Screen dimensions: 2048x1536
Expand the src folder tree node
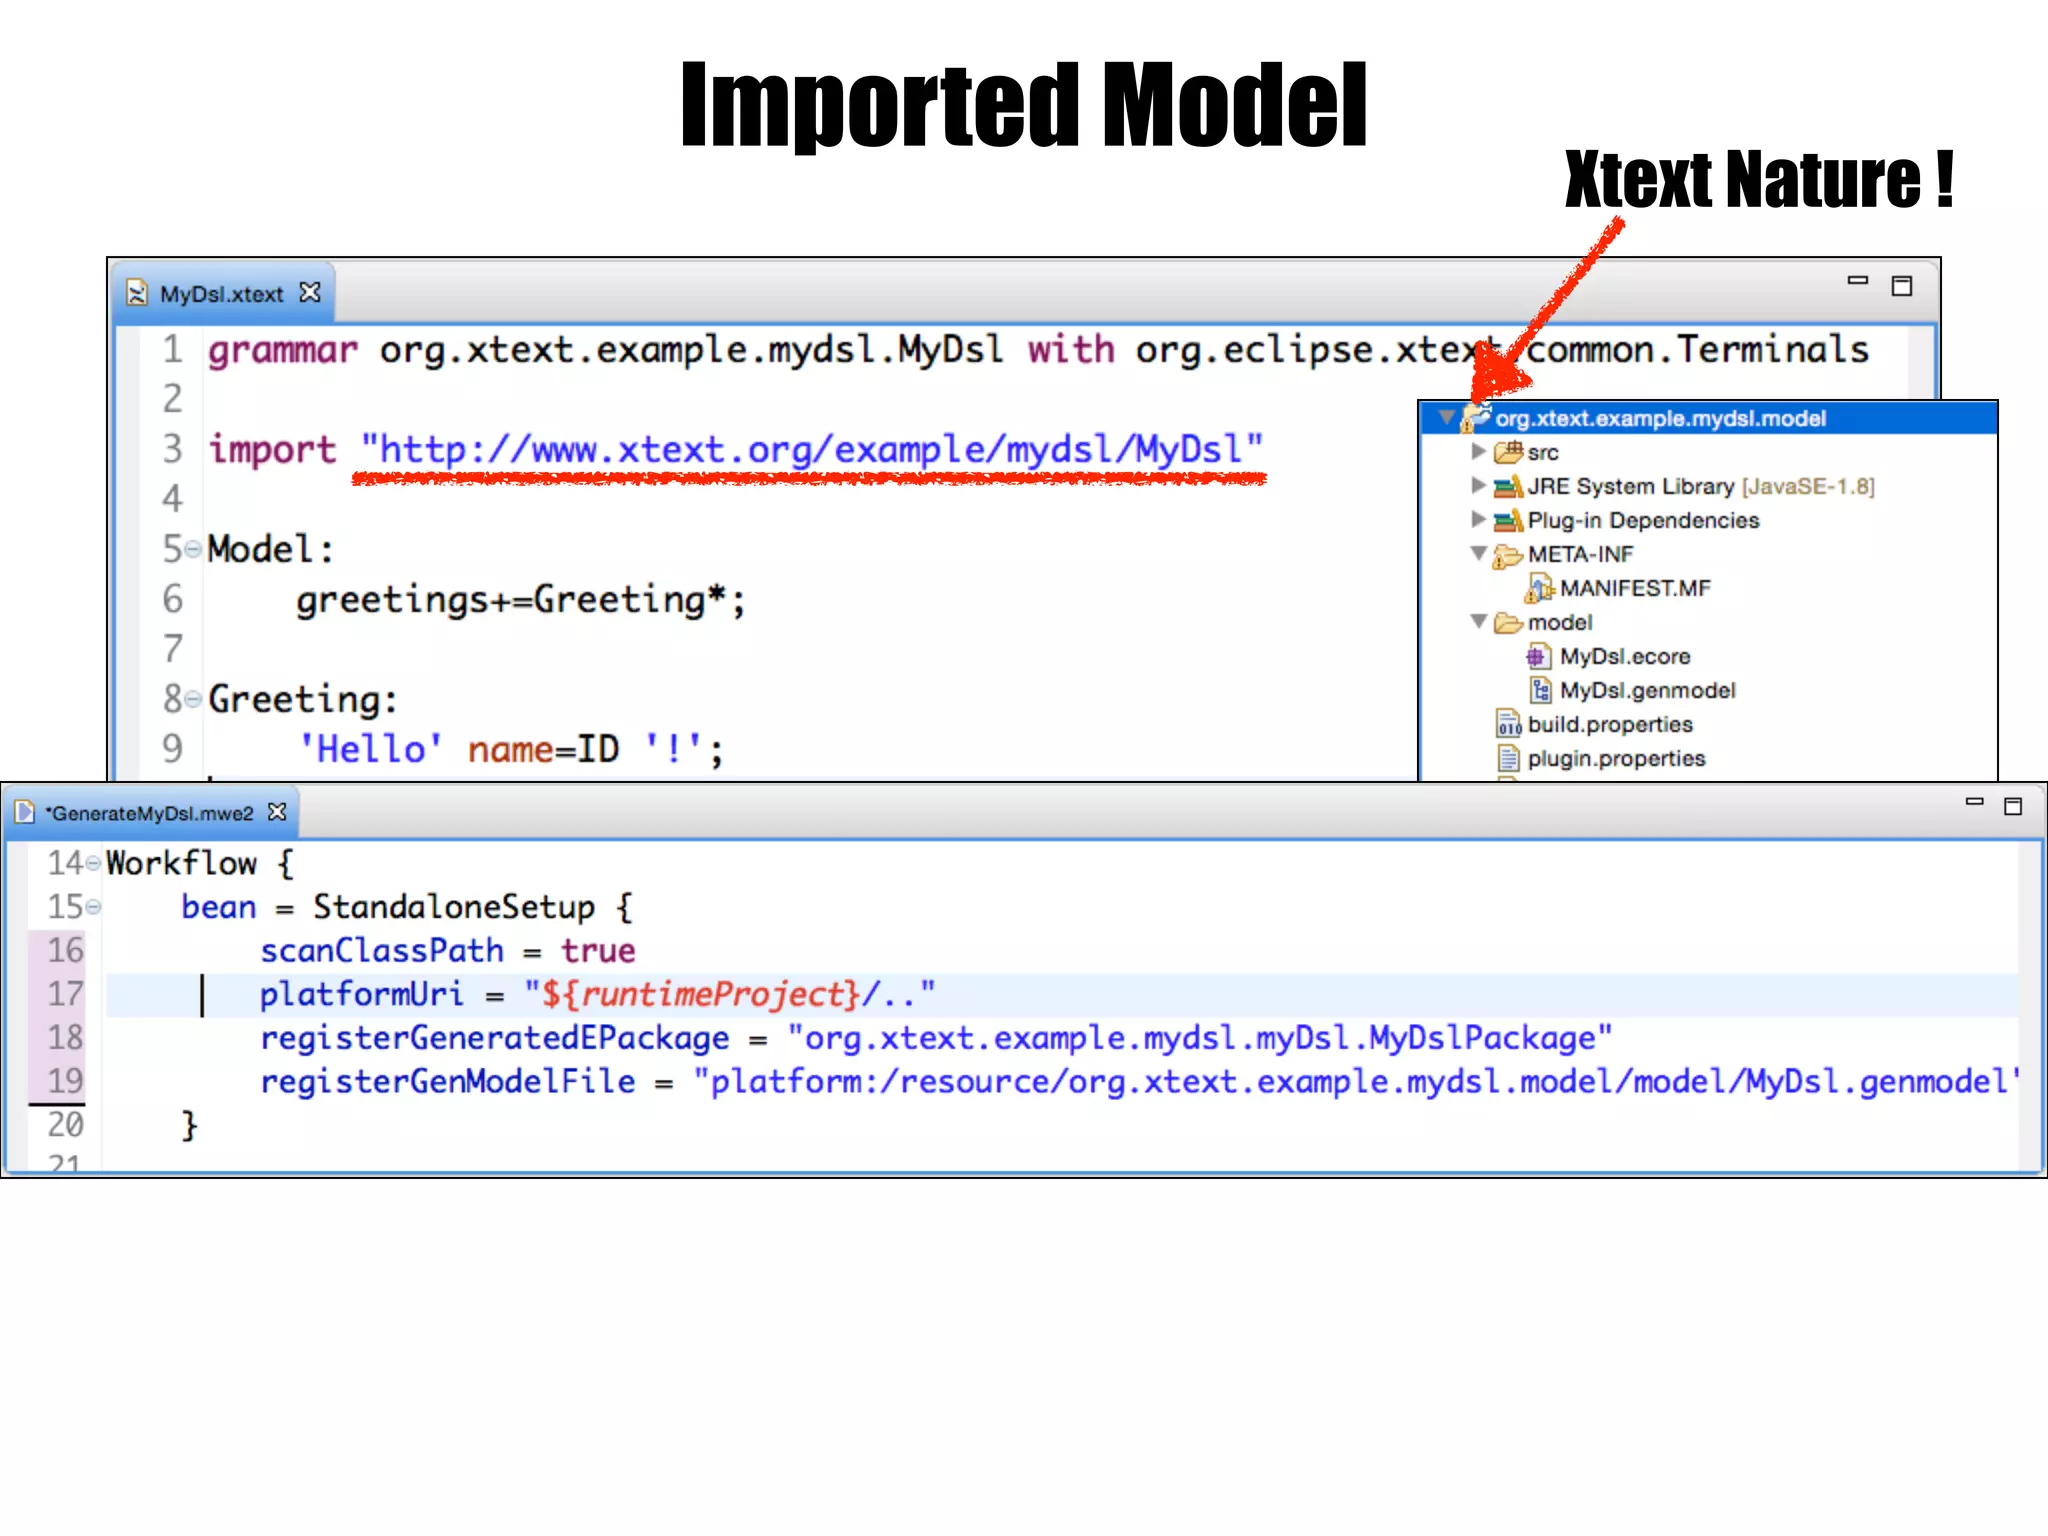1478,452
